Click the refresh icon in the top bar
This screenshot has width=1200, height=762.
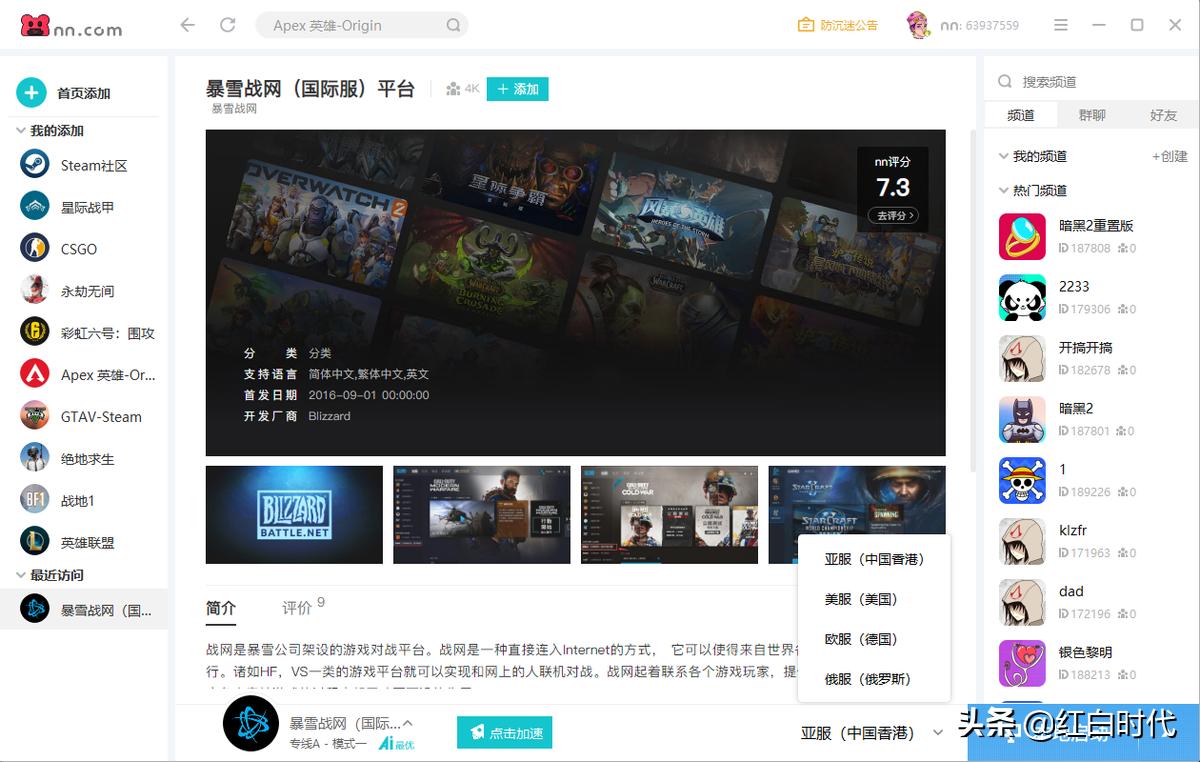(x=227, y=26)
